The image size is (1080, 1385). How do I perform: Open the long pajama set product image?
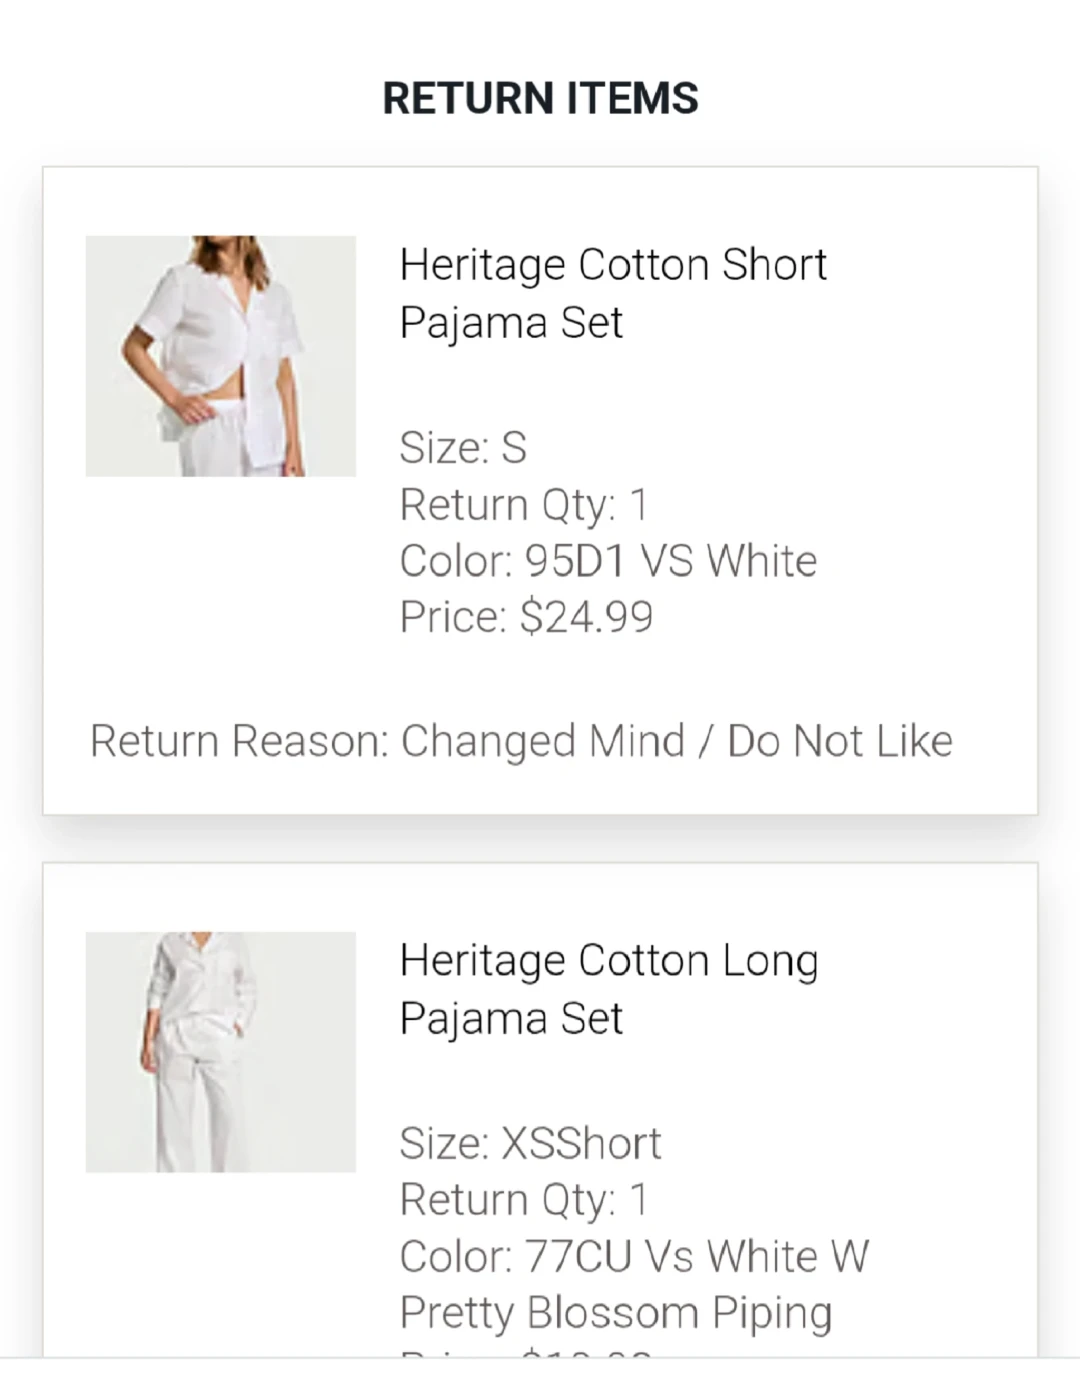click(x=220, y=1052)
